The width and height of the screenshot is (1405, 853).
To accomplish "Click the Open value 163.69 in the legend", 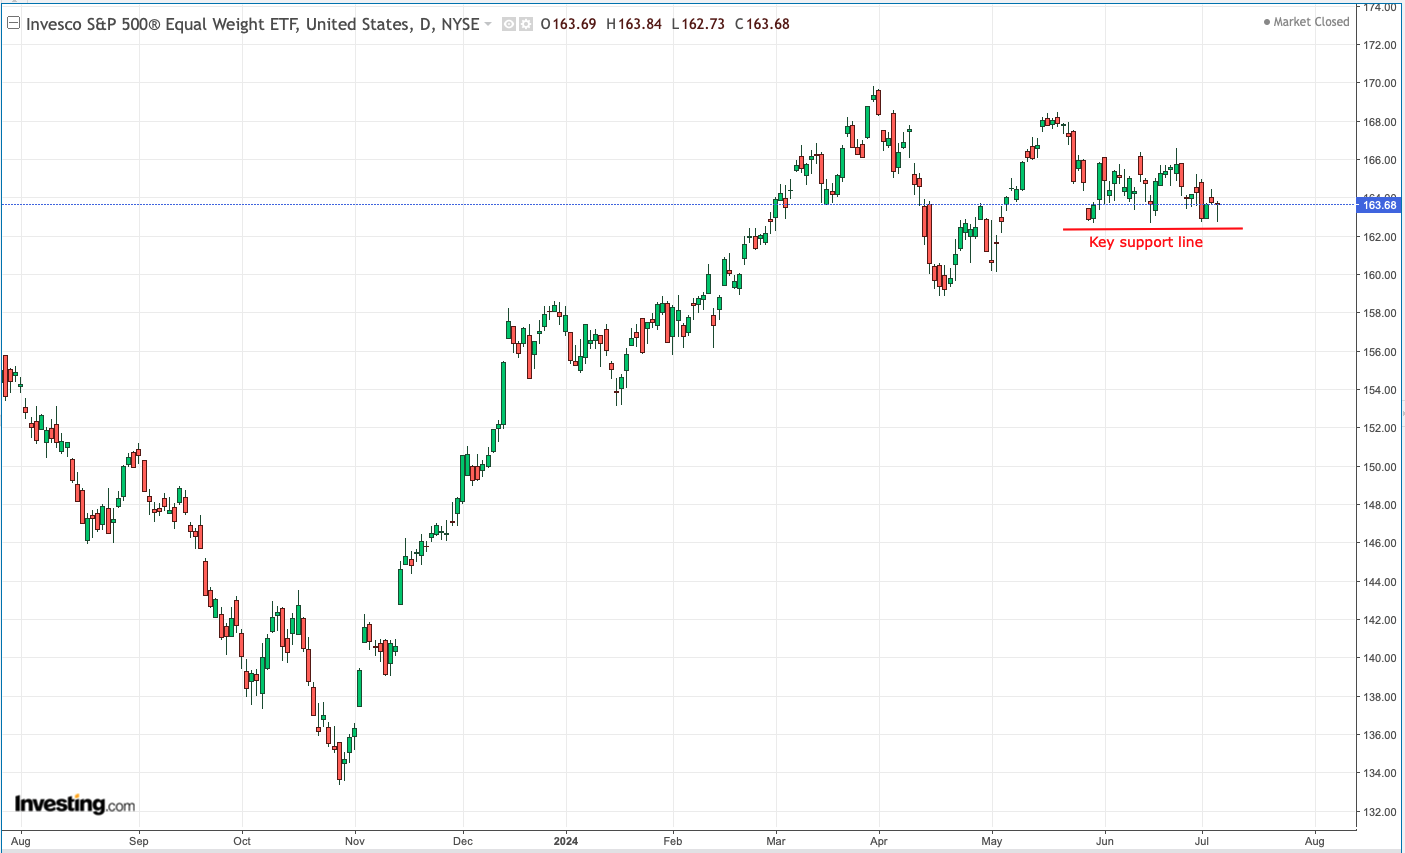I will pyautogui.click(x=568, y=24).
